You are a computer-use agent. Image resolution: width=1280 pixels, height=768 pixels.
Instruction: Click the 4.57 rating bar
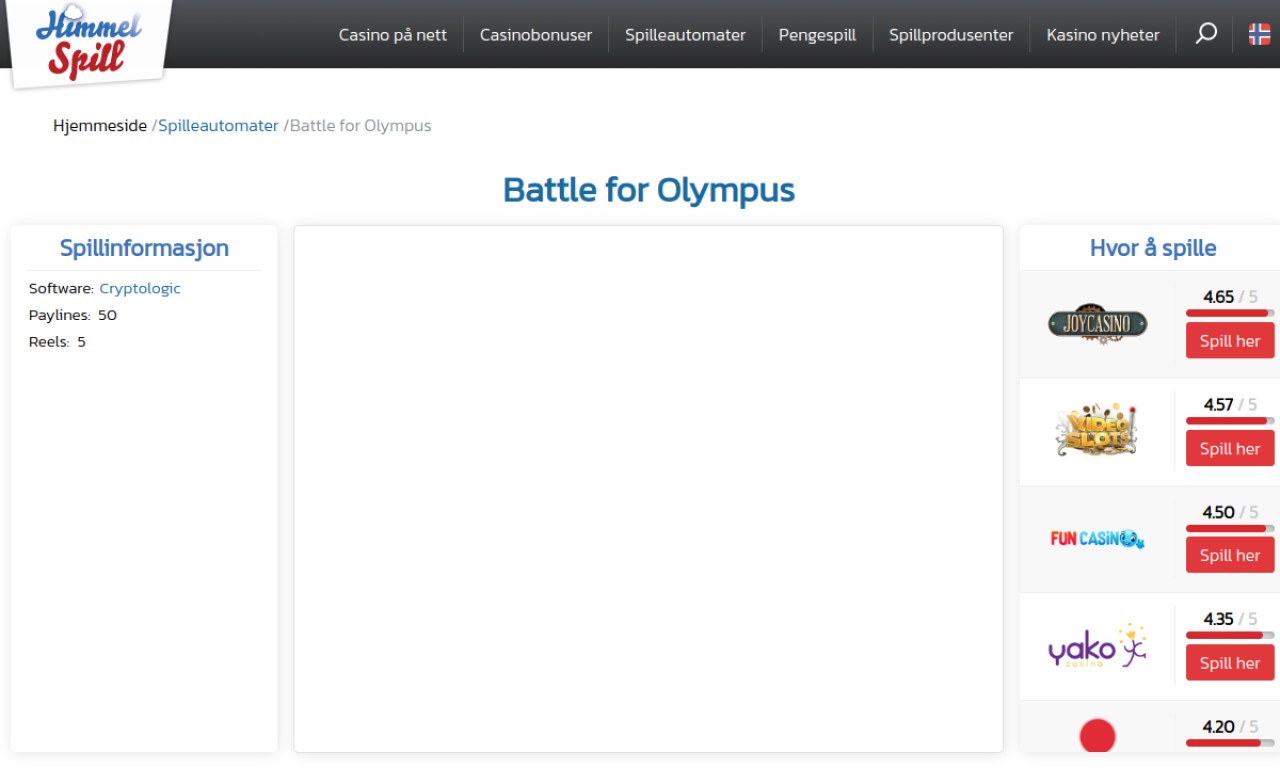1230,421
